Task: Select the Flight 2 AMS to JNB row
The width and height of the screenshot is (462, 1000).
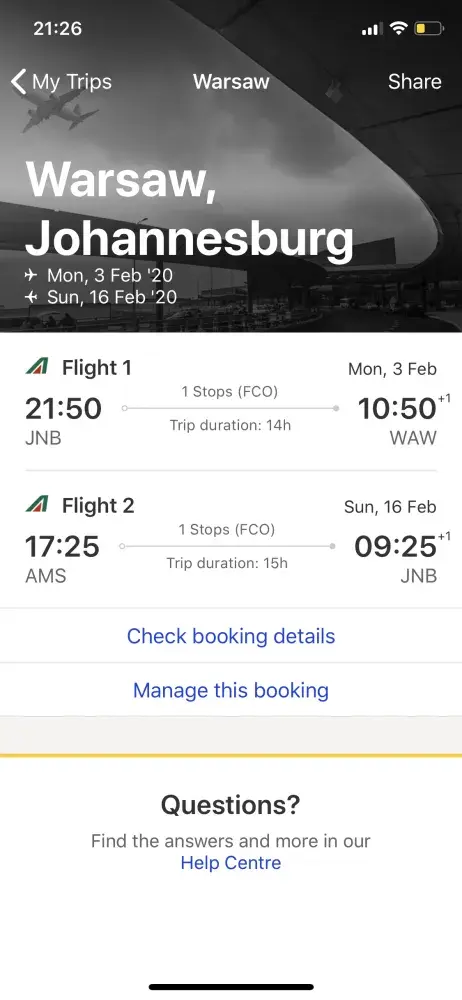Action: click(x=231, y=540)
